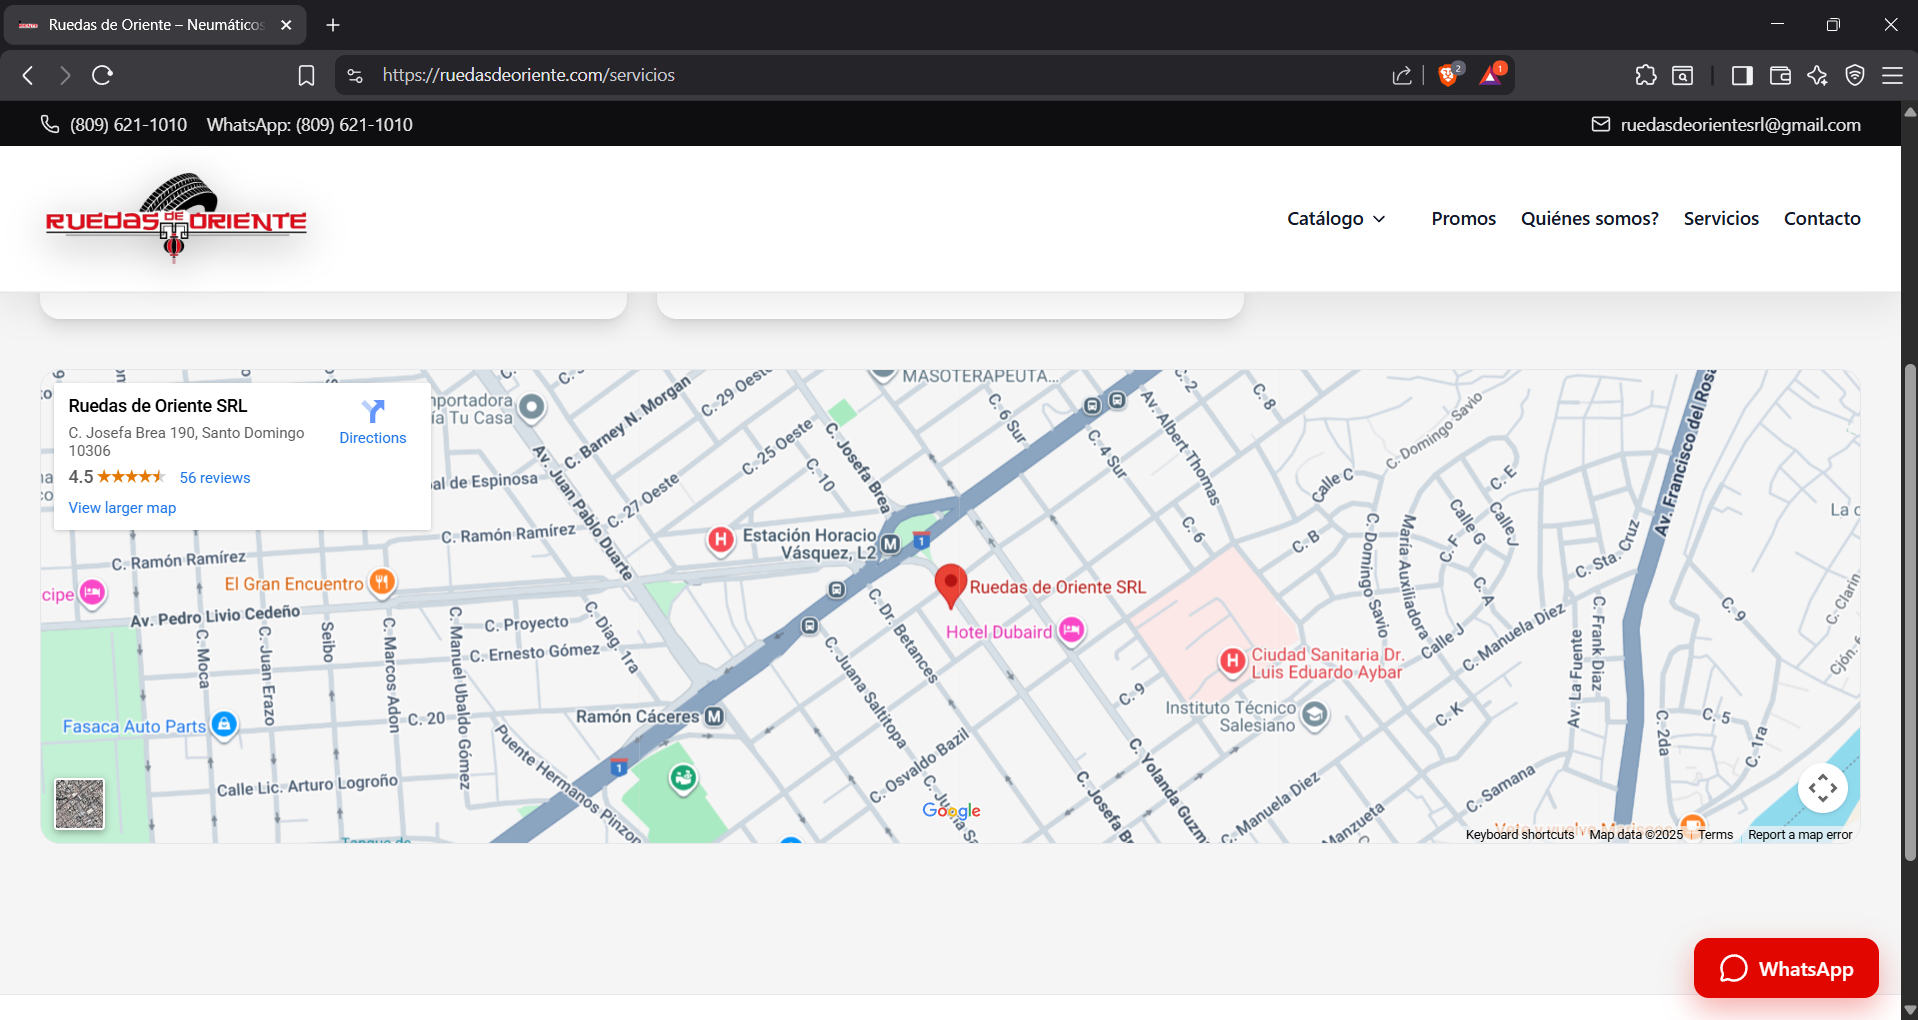1918x1020 pixels.
Task: Toggle map fullscreen camera control button
Action: (x=1822, y=788)
